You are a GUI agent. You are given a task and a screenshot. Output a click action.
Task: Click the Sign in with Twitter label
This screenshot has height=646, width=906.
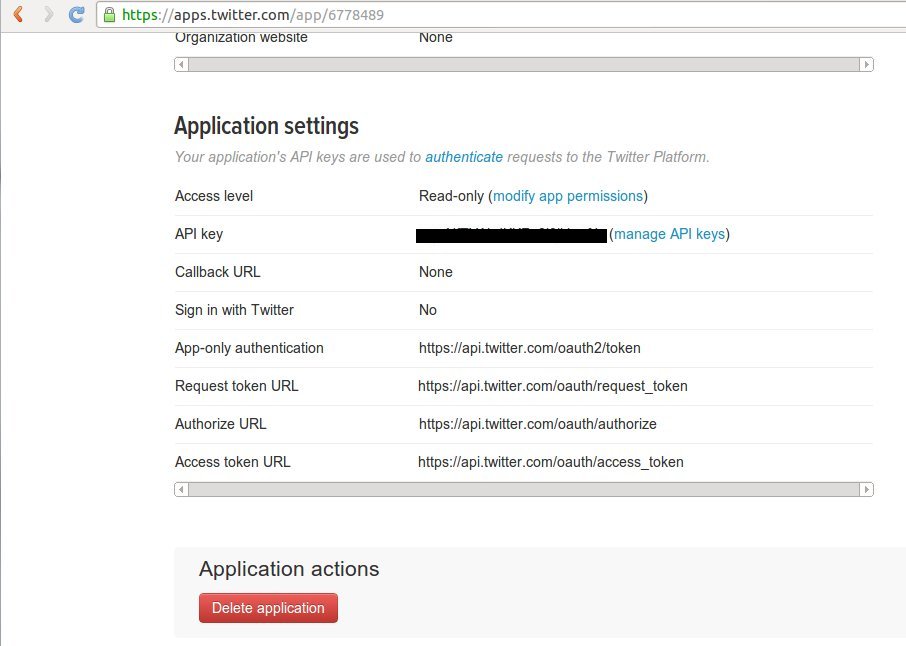coord(234,310)
